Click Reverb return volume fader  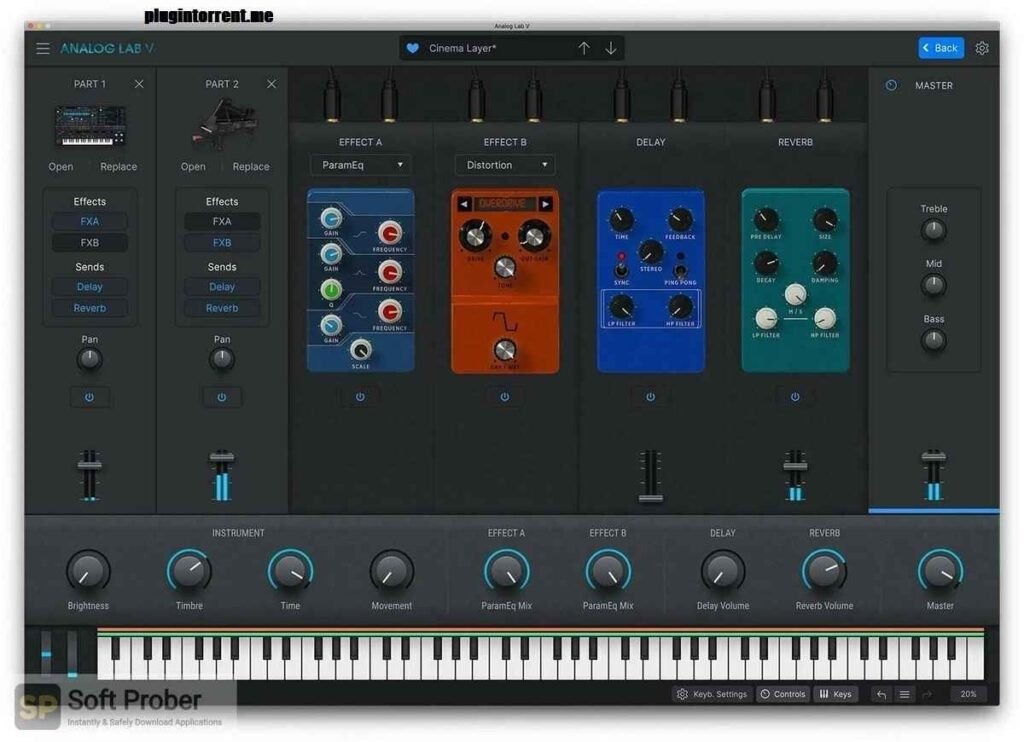[x=795, y=465]
